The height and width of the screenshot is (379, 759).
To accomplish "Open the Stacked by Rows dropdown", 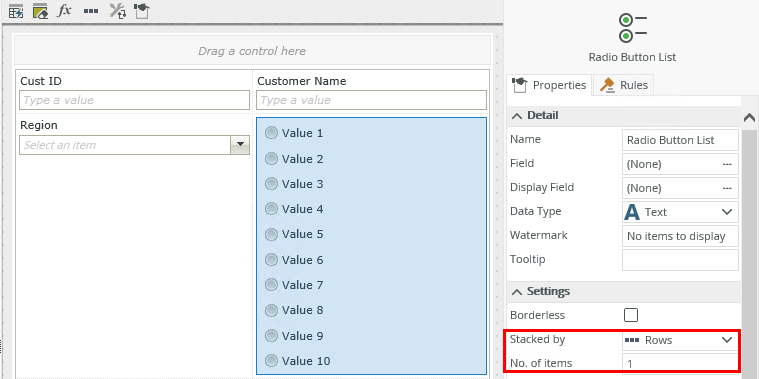I will point(680,340).
